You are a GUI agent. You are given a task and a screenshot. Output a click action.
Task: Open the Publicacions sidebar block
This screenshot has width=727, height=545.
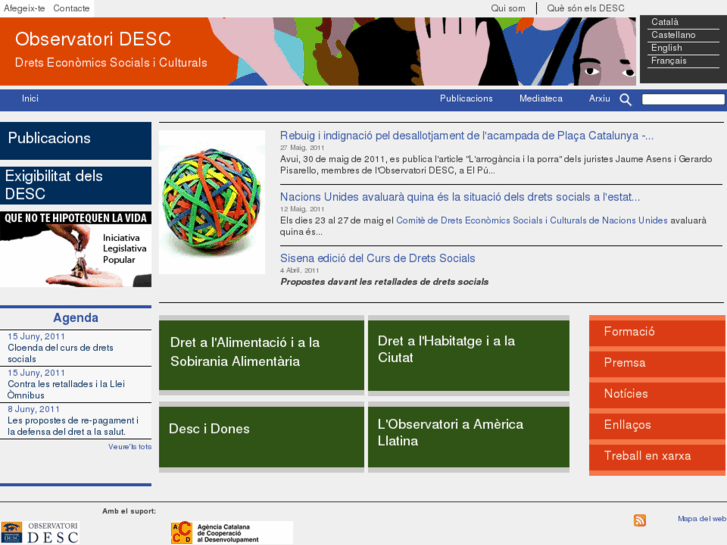pyautogui.click(x=76, y=141)
